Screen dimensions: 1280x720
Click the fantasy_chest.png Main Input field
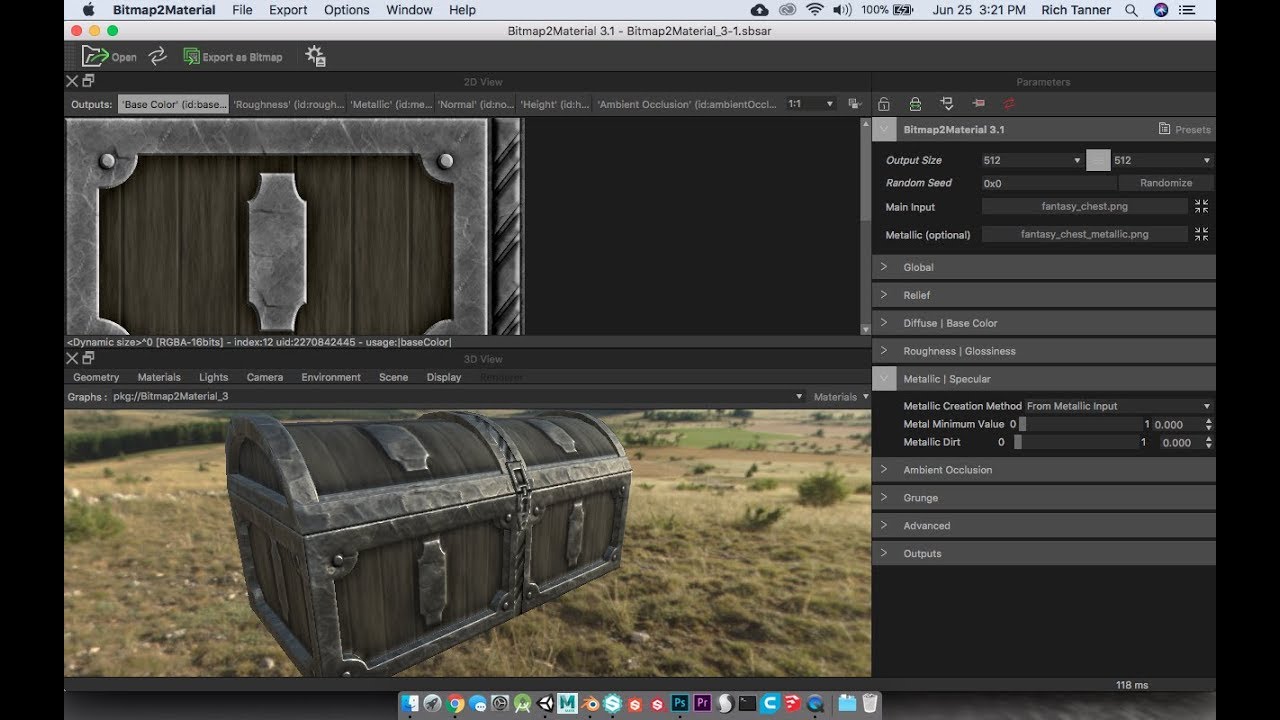pyautogui.click(x=1084, y=207)
